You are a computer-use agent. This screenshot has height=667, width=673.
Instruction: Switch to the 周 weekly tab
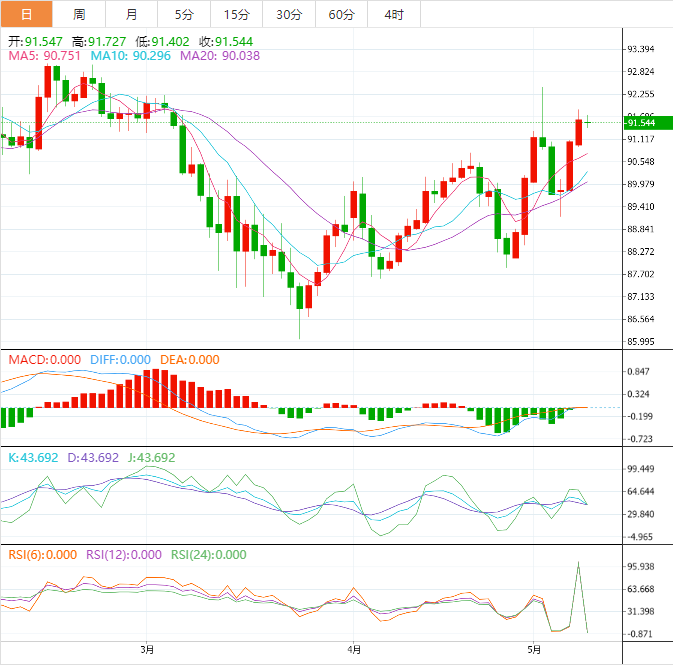[79, 14]
